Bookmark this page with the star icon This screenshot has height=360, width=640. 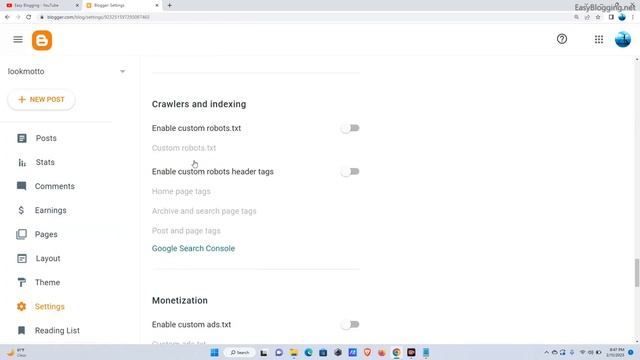pyautogui.click(x=598, y=17)
